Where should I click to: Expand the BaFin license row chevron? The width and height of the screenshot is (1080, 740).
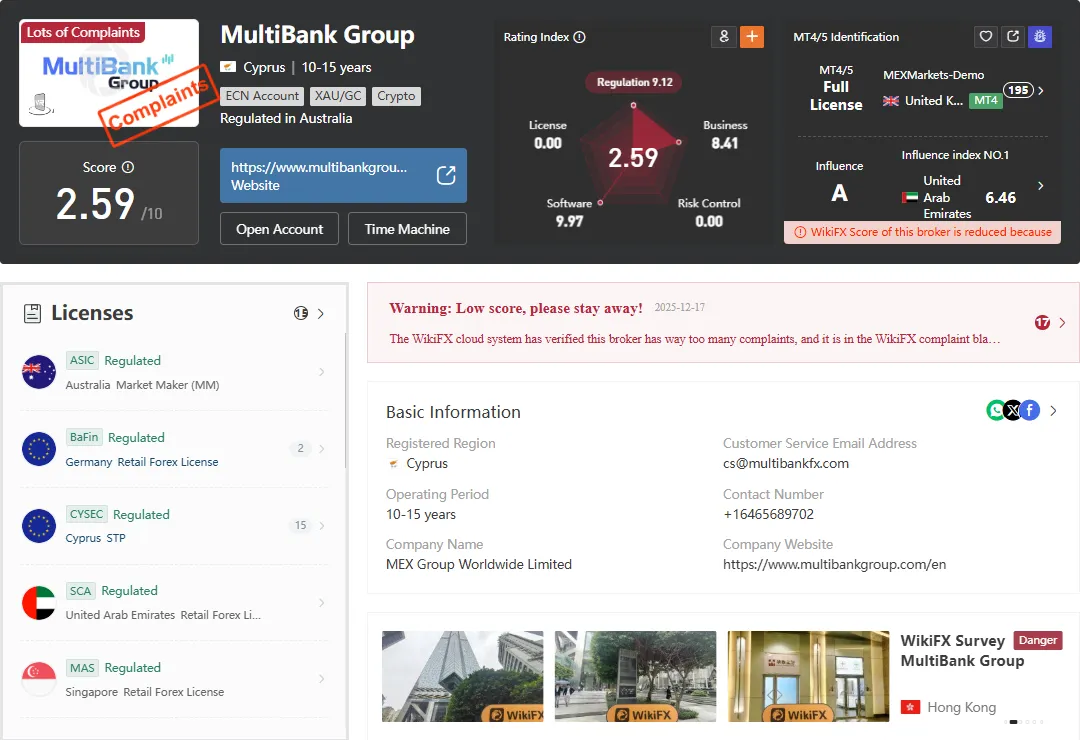322,449
